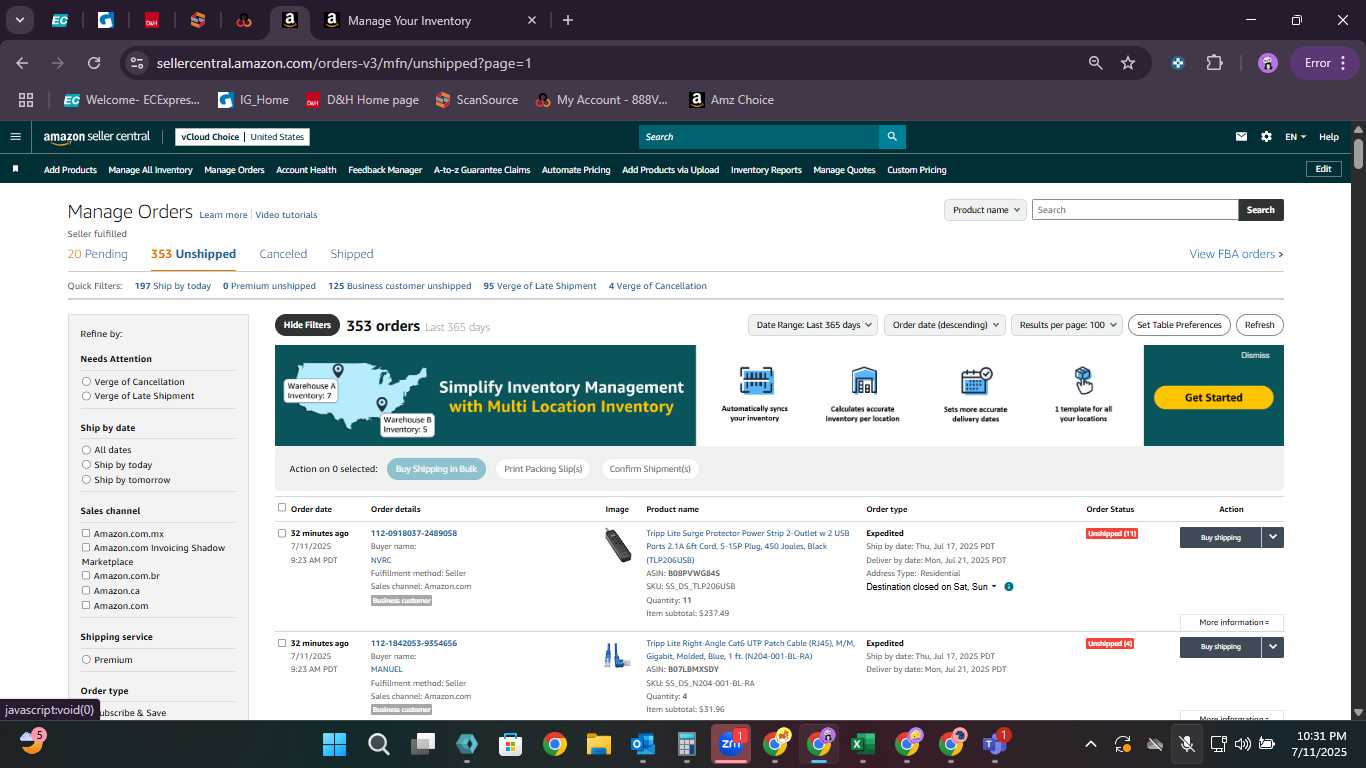Select the Ship by tomorrow radio option
This screenshot has width=1366, height=768.
pyautogui.click(x=86, y=480)
